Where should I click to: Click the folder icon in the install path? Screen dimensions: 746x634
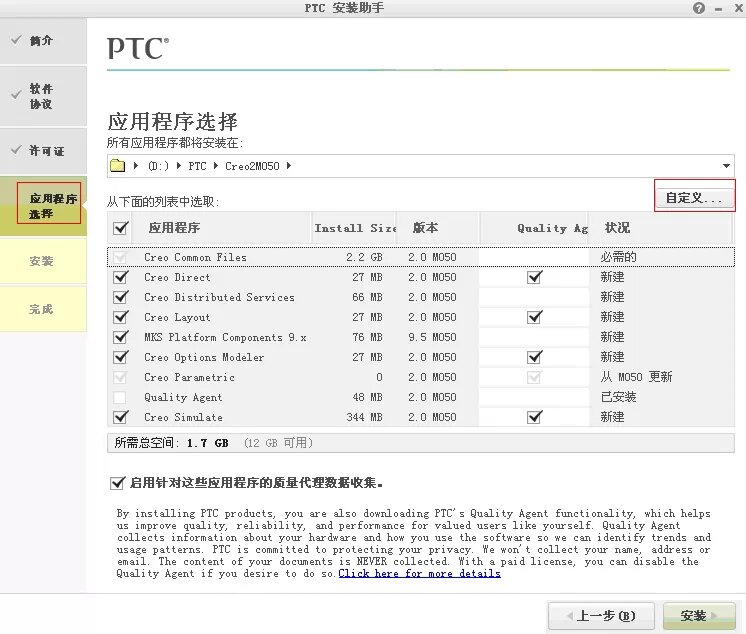[x=117, y=166]
